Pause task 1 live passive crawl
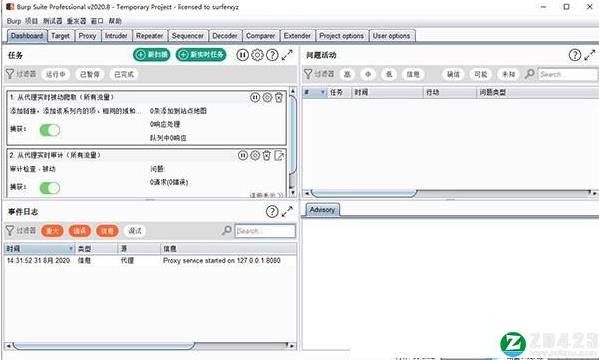599x360 pixels. (255, 97)
